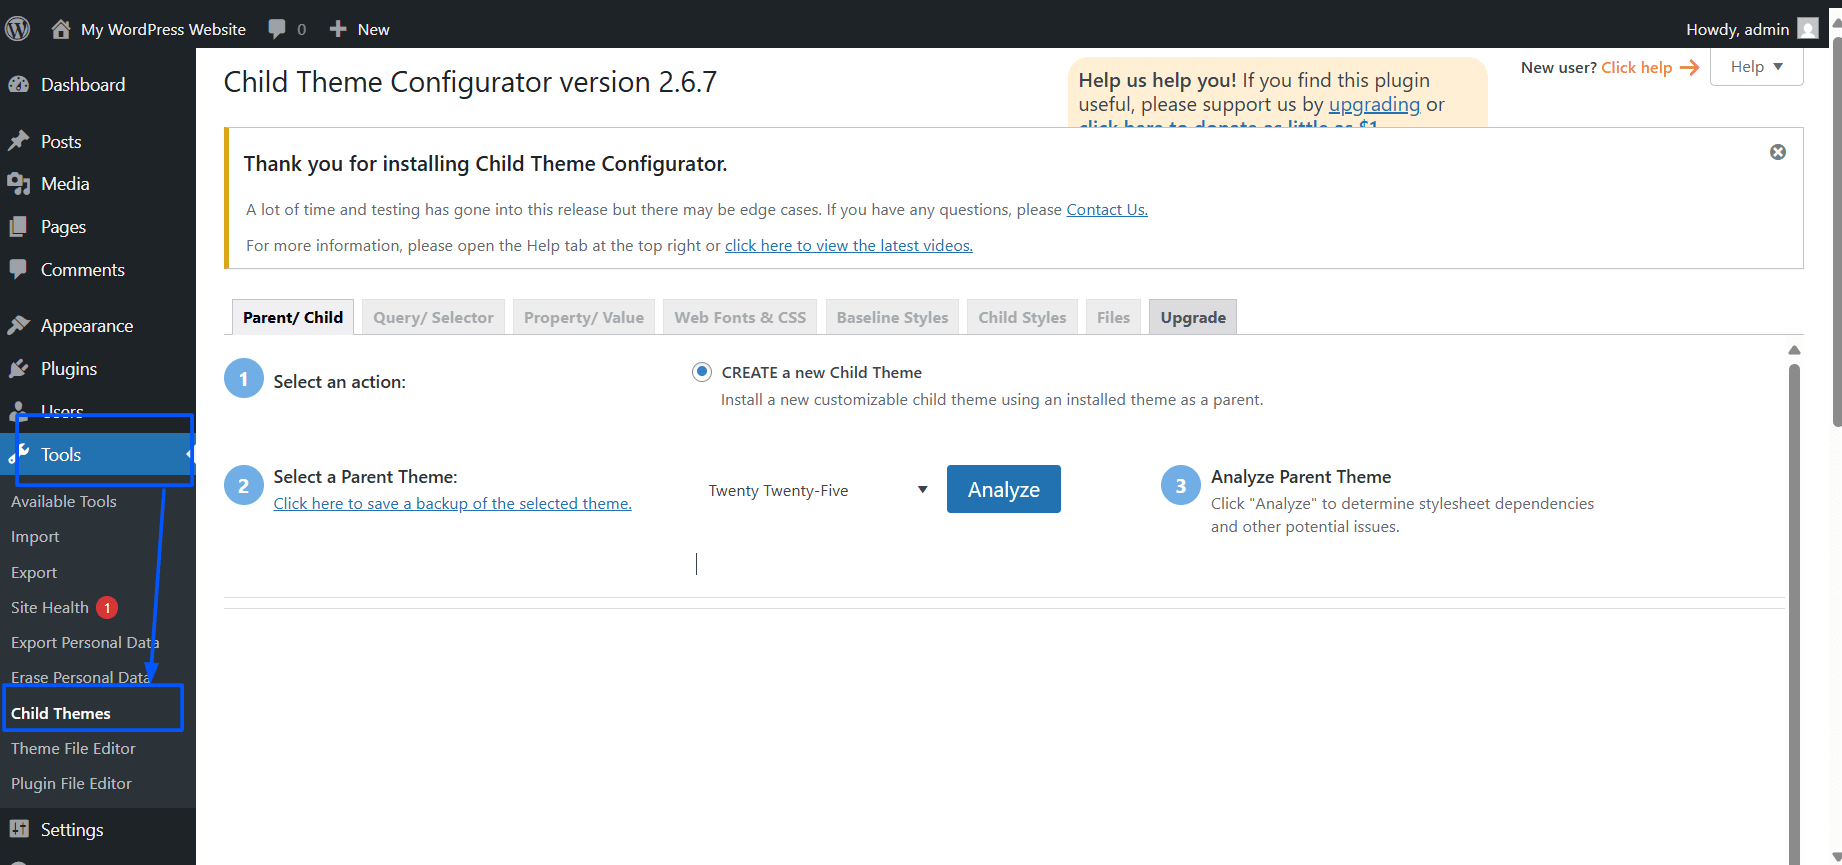Go to Dashboard in the sidebar
This screenshot has height=865, width=1842.
[x=83, y=85]
